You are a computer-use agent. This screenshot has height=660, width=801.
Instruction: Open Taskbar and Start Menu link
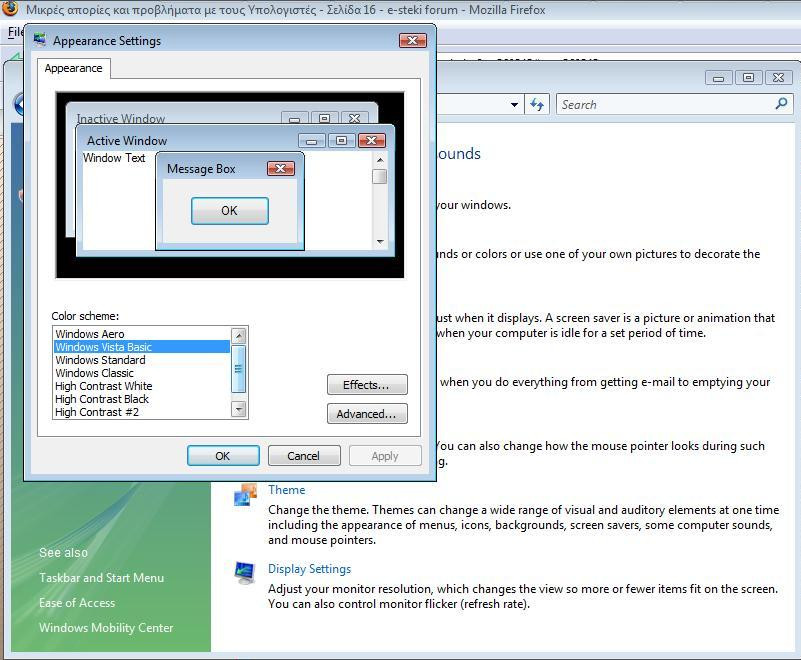101,578
